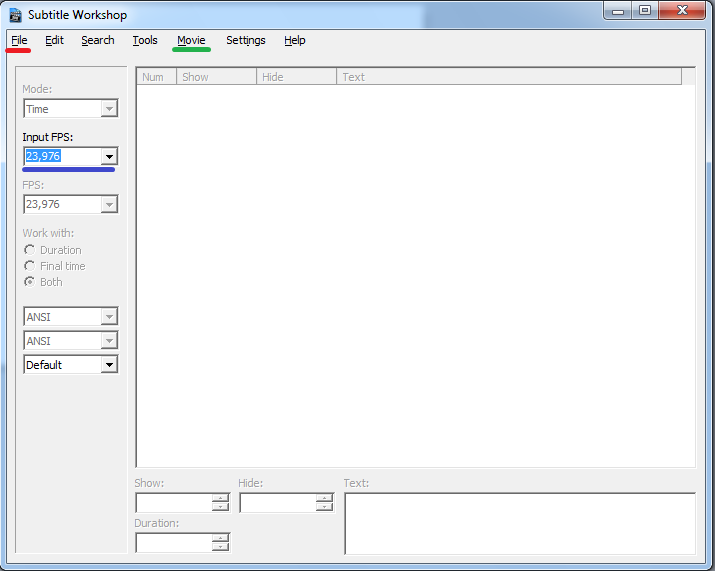This screenshot has width=715, height=571.
Task: Click the Num column header
Action: (156, 77)
